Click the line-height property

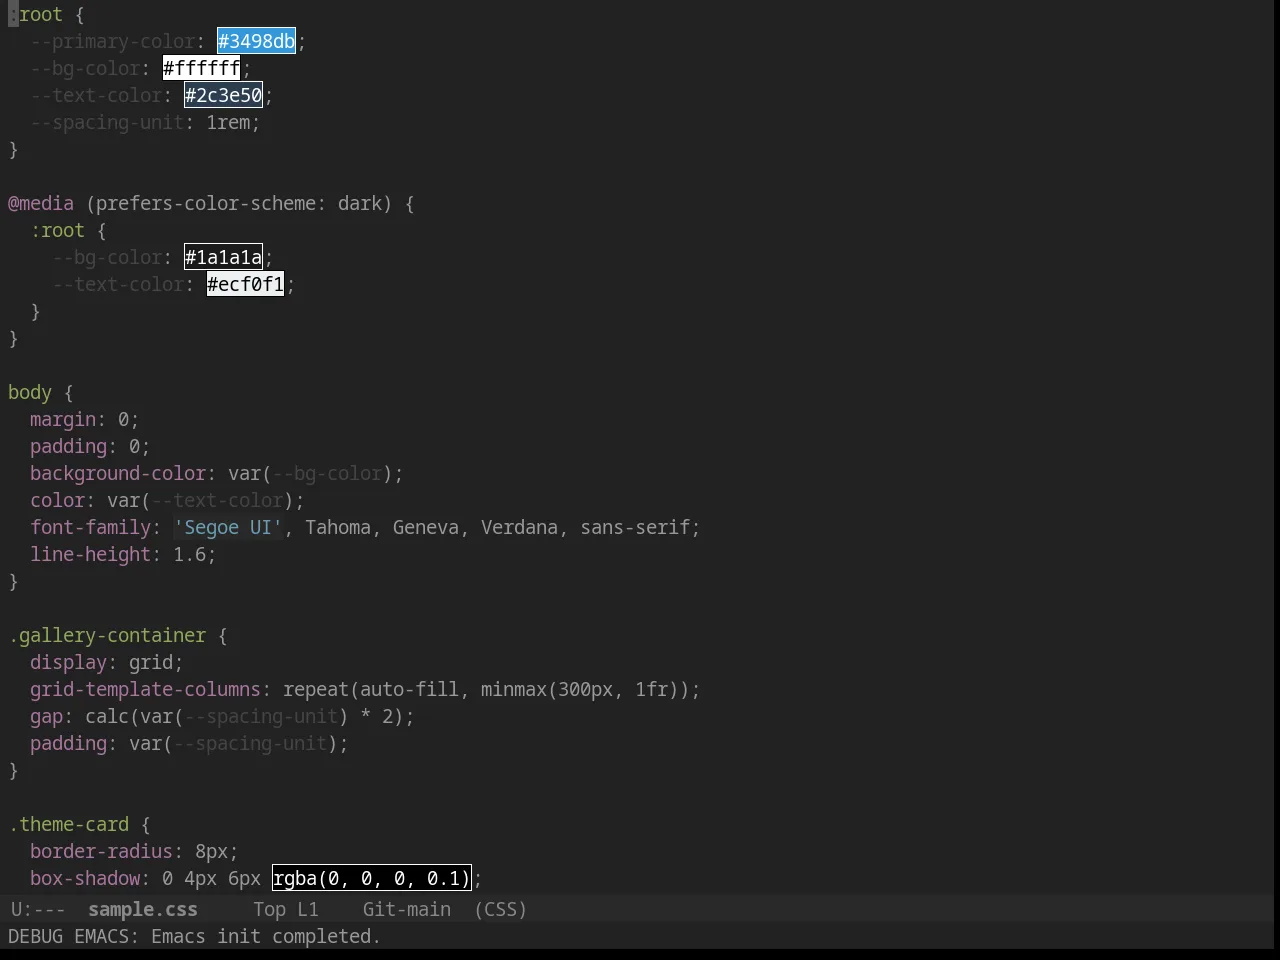[90, 554]
